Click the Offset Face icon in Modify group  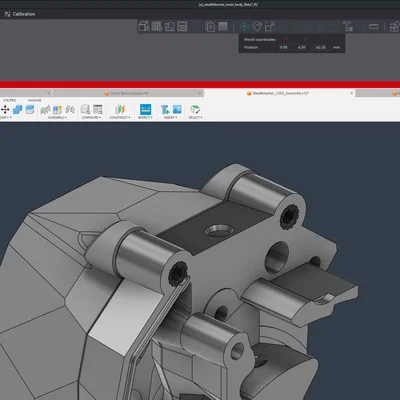click(x=30, y=109)
